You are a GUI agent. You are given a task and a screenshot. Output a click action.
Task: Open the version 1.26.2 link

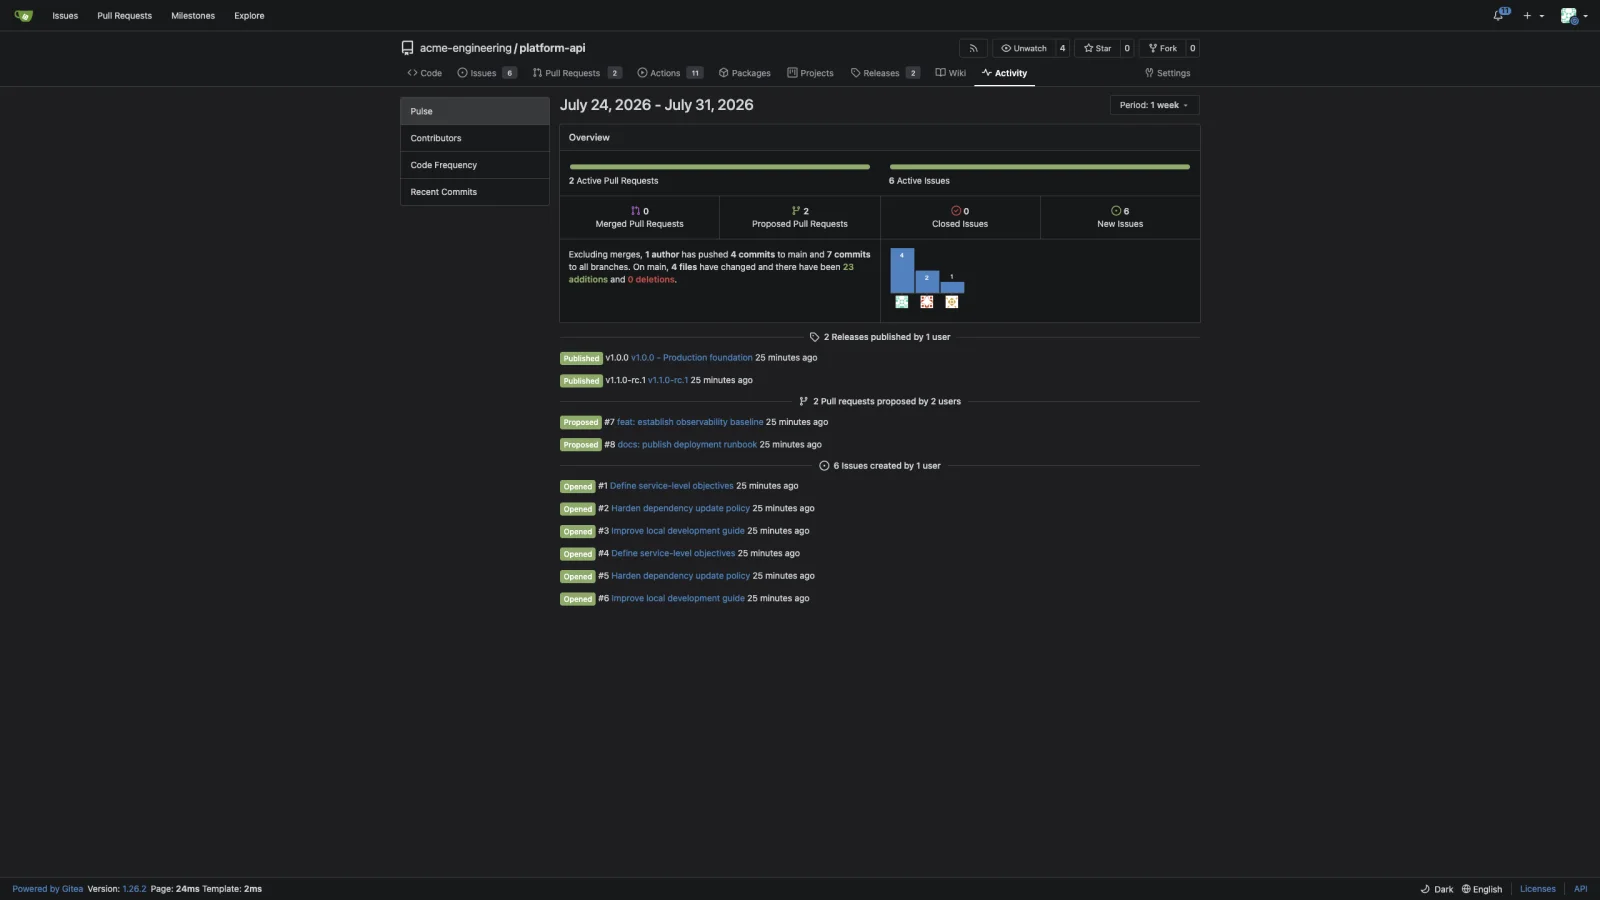pyautogui.click(x=134, y=889)
